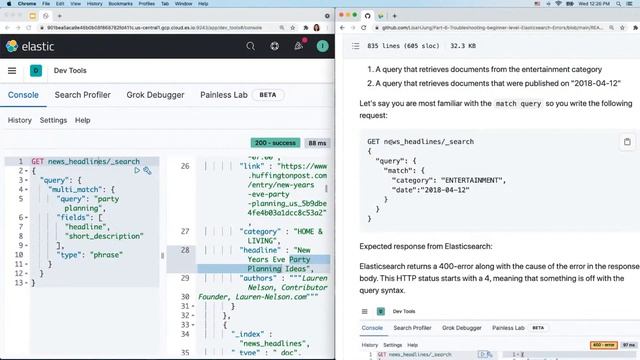Go back in the right browser window

click(x=342, y=28)
